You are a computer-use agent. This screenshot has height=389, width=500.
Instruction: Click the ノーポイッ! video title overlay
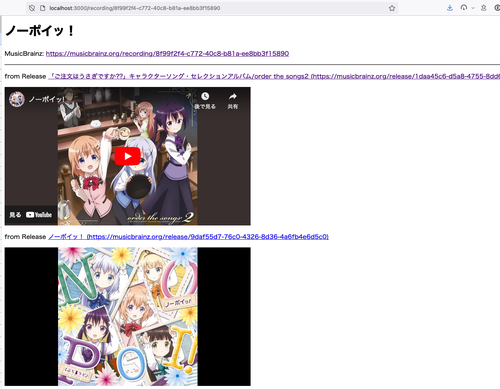click(47, 99)
